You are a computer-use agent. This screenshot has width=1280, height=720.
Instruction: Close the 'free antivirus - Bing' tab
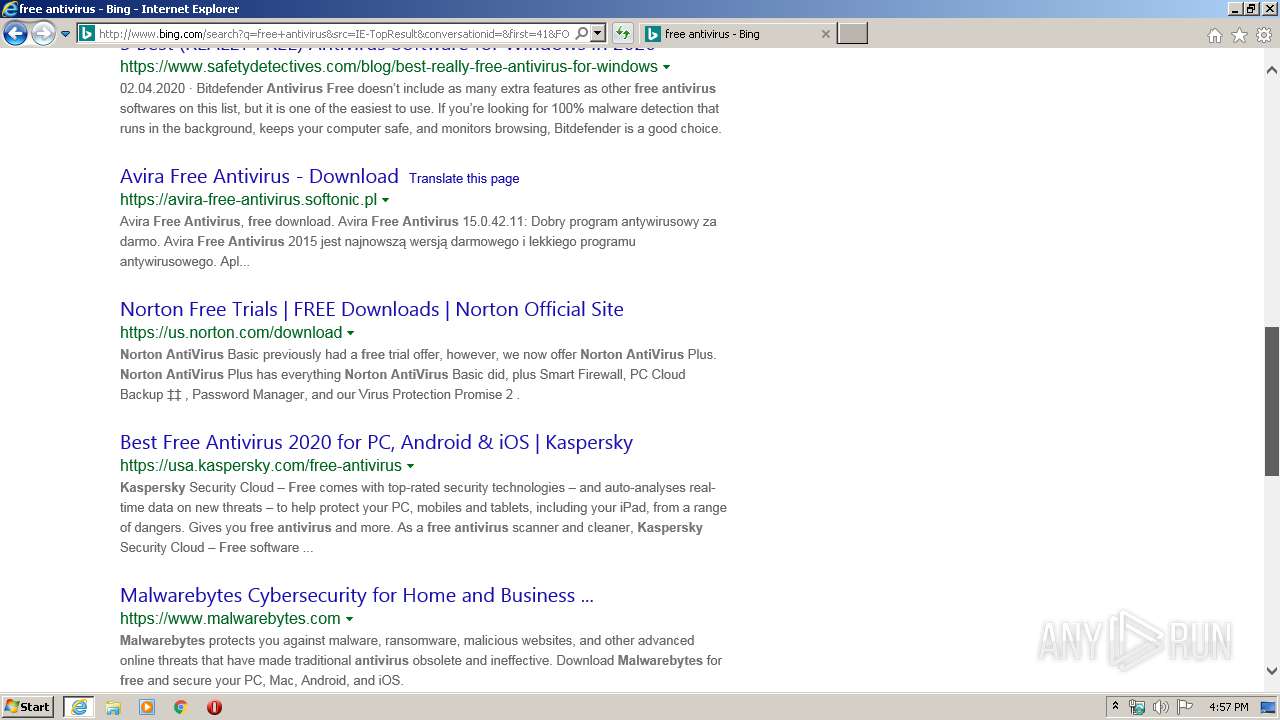825,34
